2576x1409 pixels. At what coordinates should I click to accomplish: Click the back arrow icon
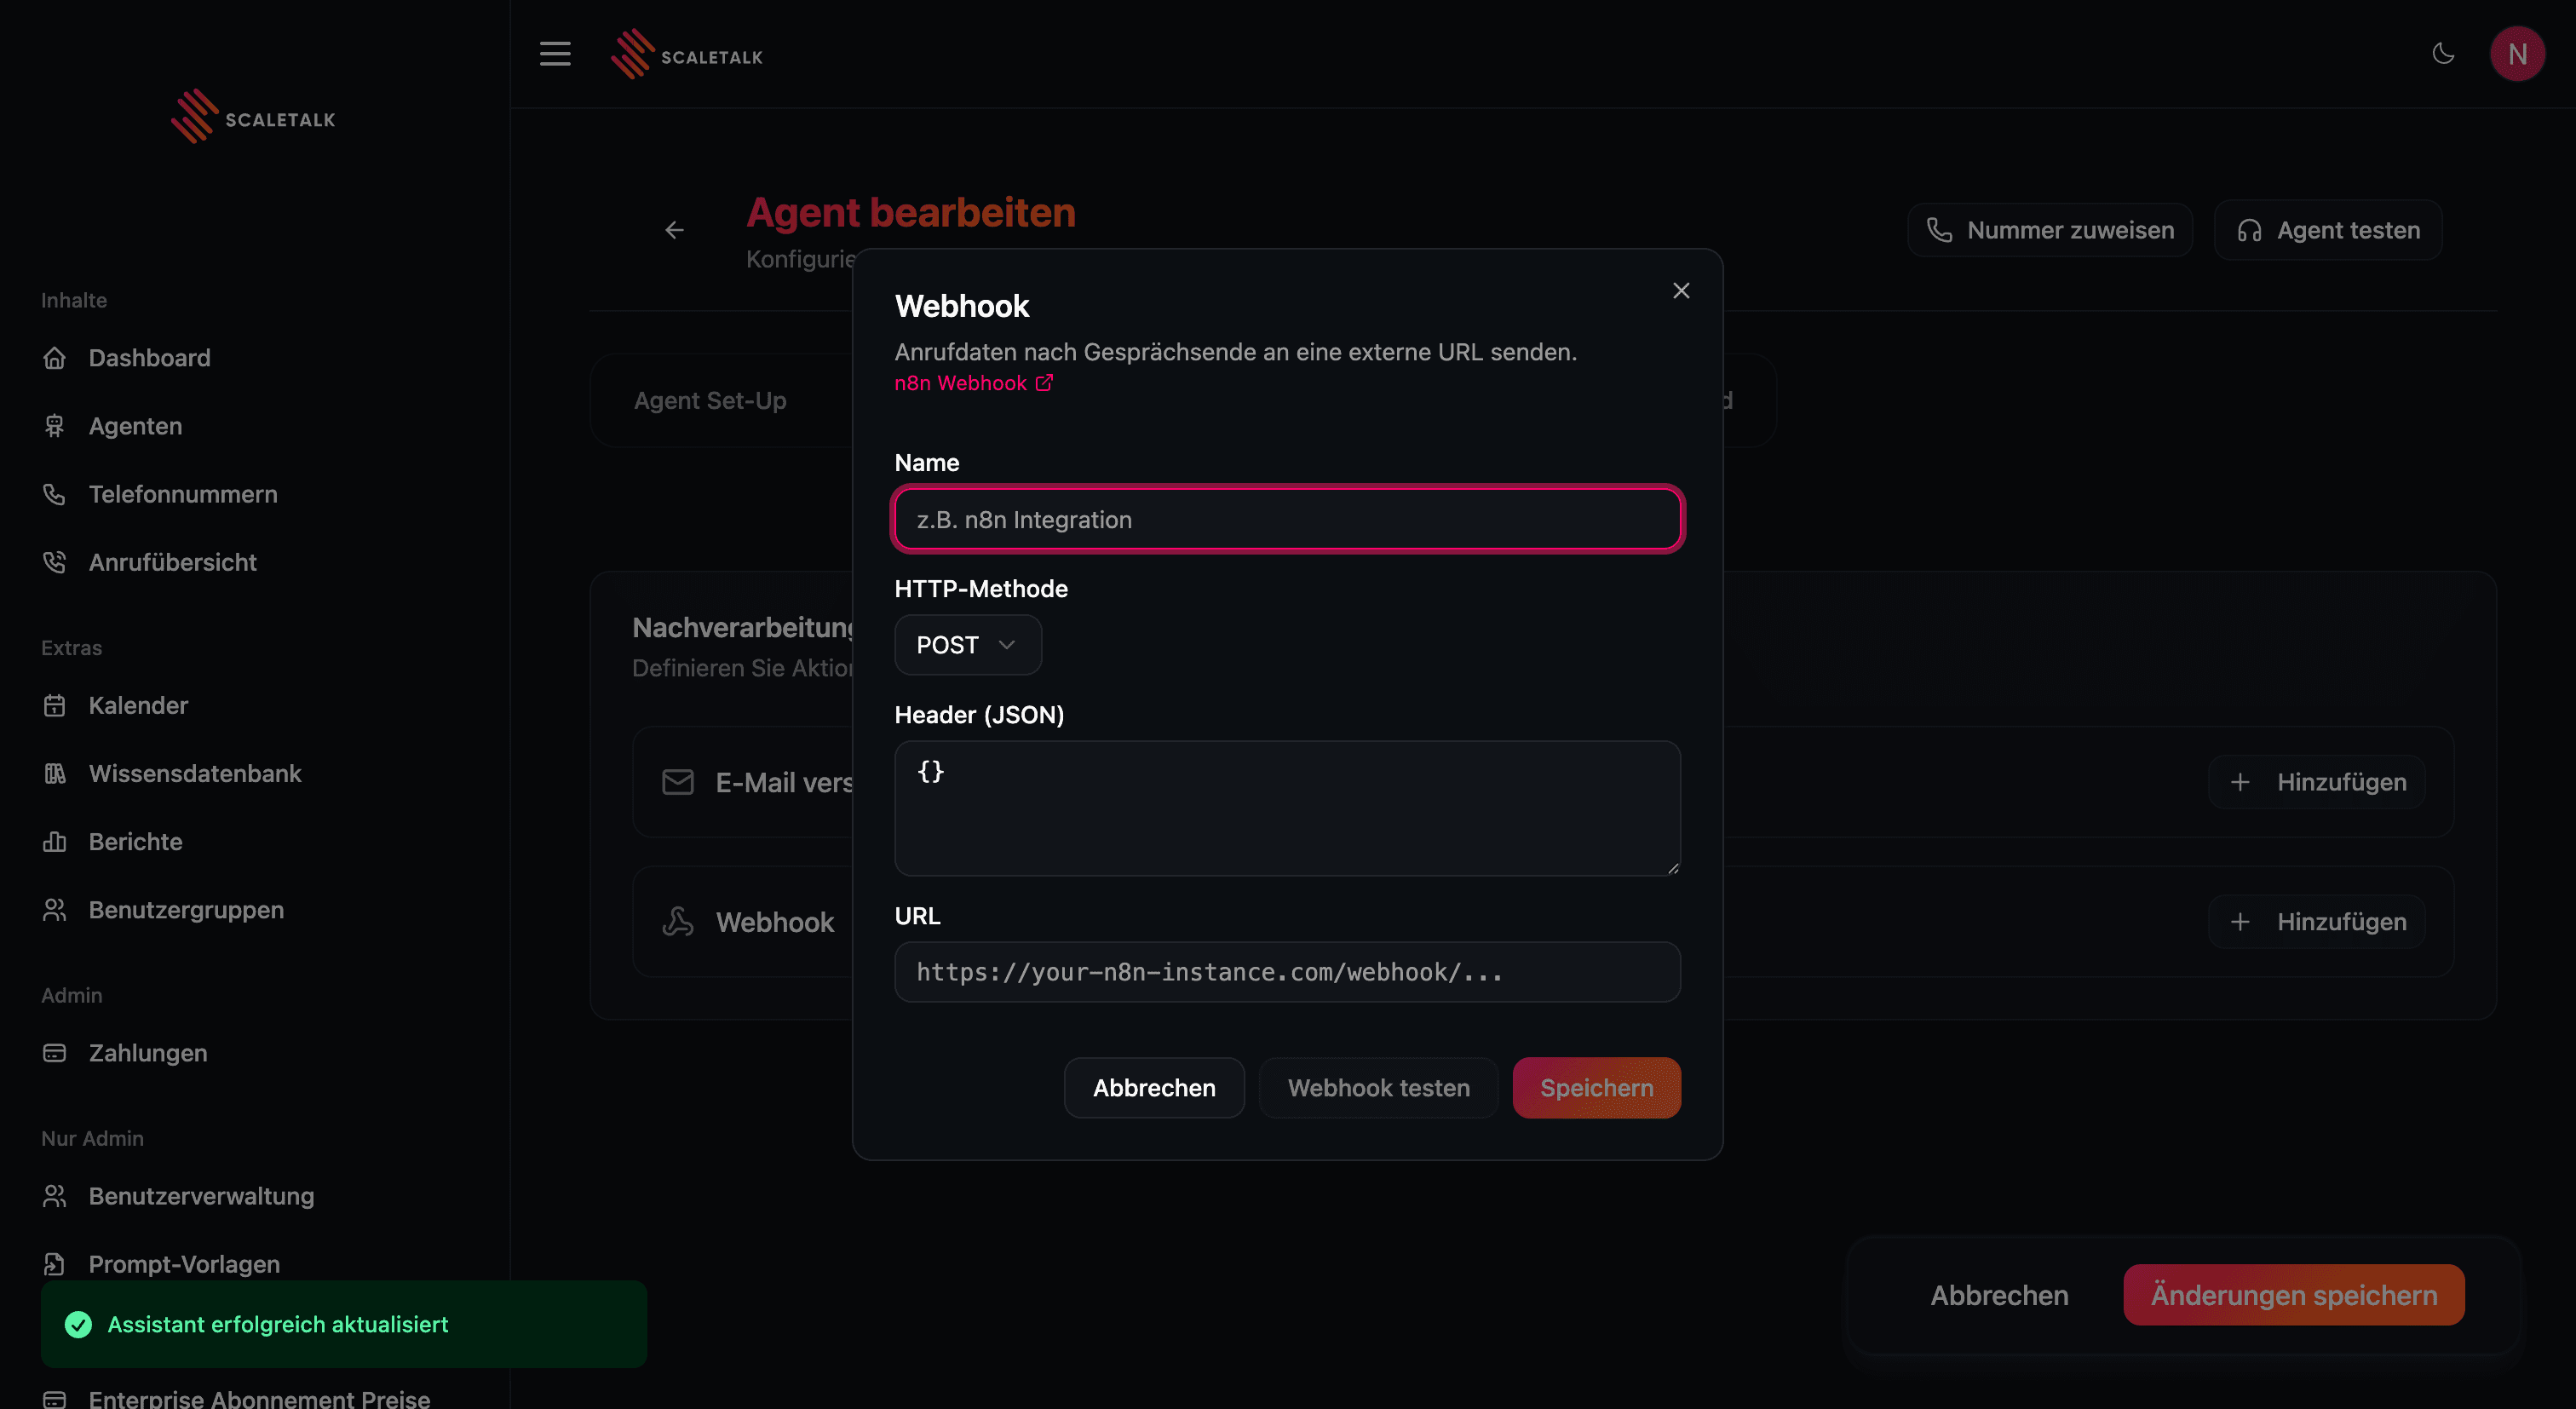675,230
